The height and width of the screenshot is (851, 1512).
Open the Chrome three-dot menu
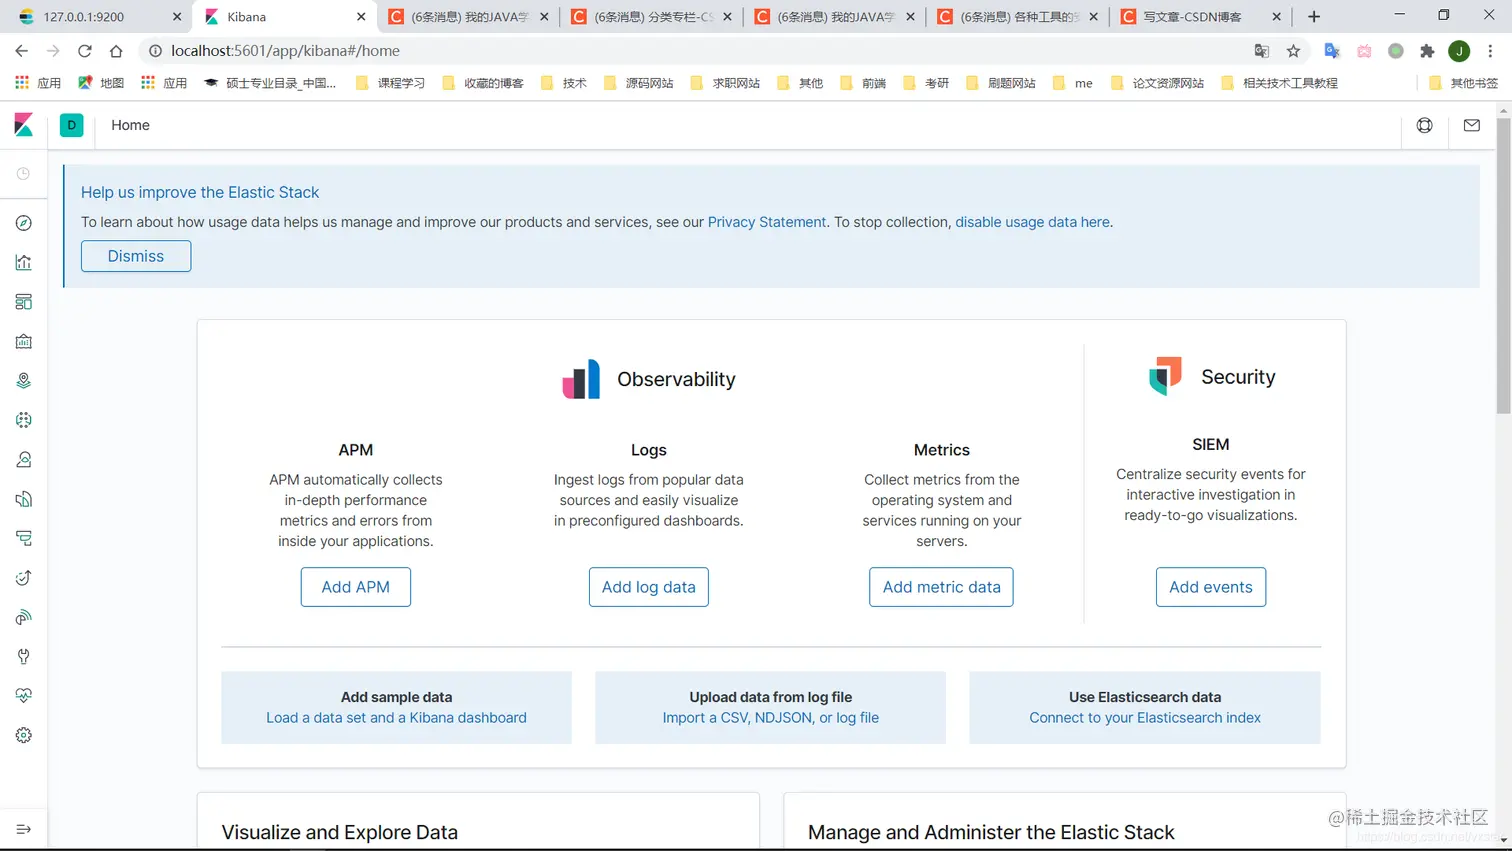point(1490,51)
